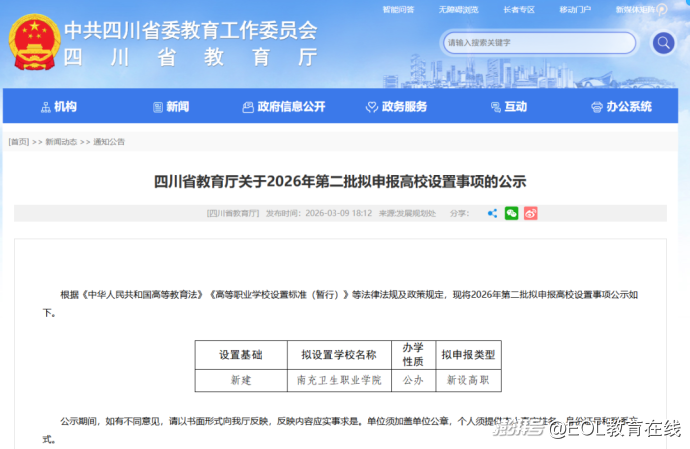690x449 pixels.
Task: Click the 政府信息公开 document icon
Action: click(x=248, y=107)
